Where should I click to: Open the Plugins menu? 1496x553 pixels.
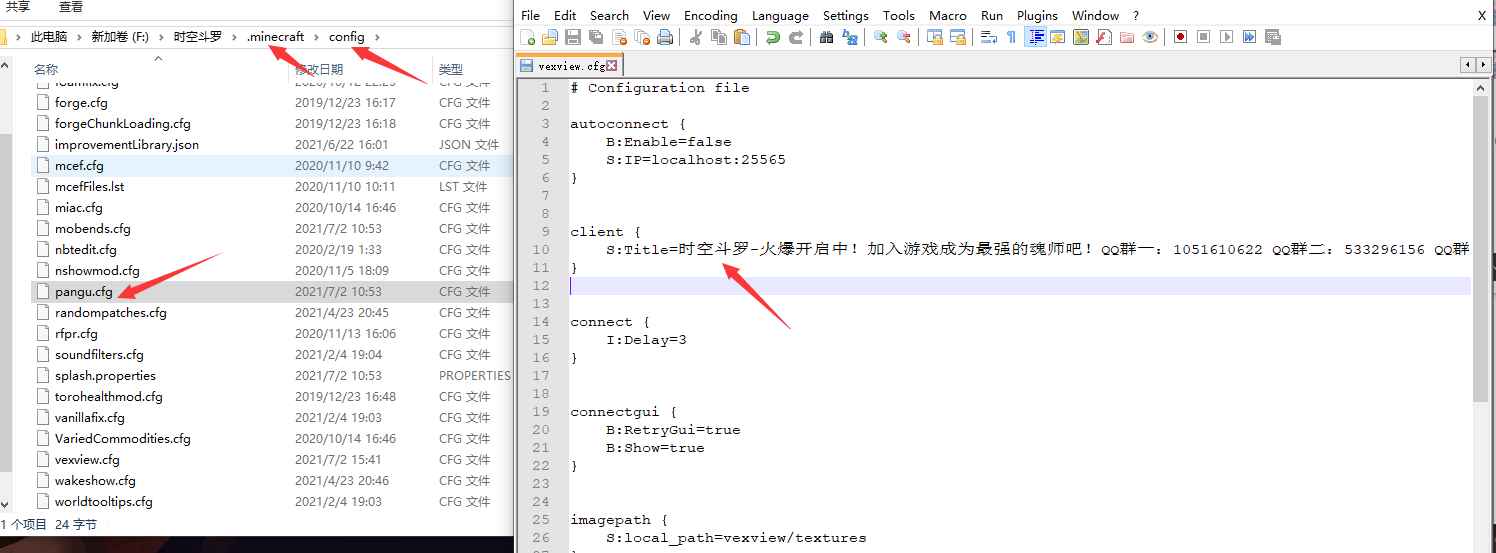1037,15
